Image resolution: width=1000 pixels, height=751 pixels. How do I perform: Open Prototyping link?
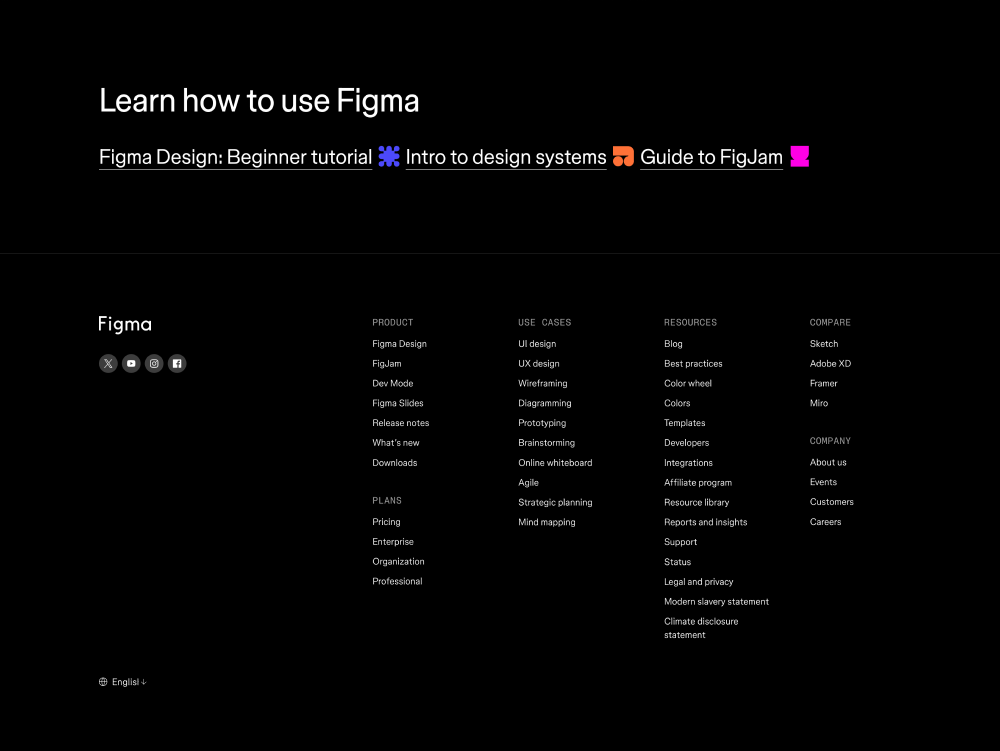click(542, 423)
